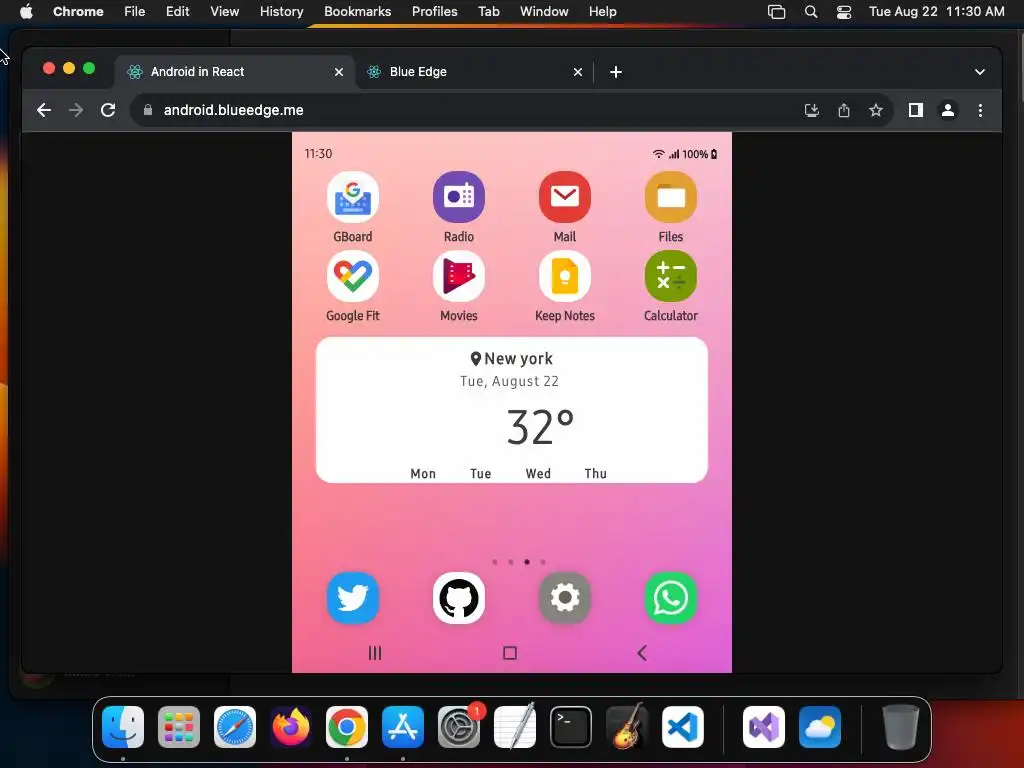Screen dimensions: 1024x768
Task: Launch Google Fit app
Action: [353, 276]
